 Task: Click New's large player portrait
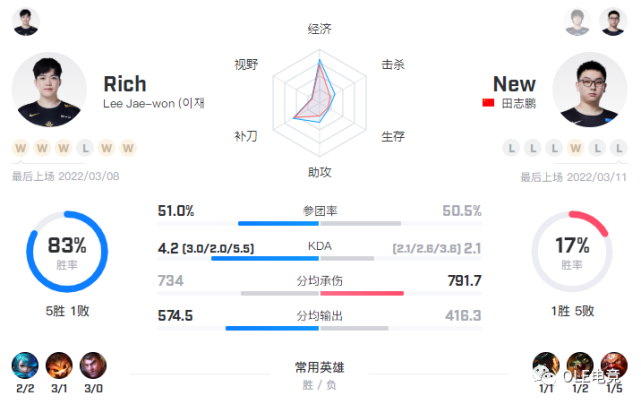[590, 90]
